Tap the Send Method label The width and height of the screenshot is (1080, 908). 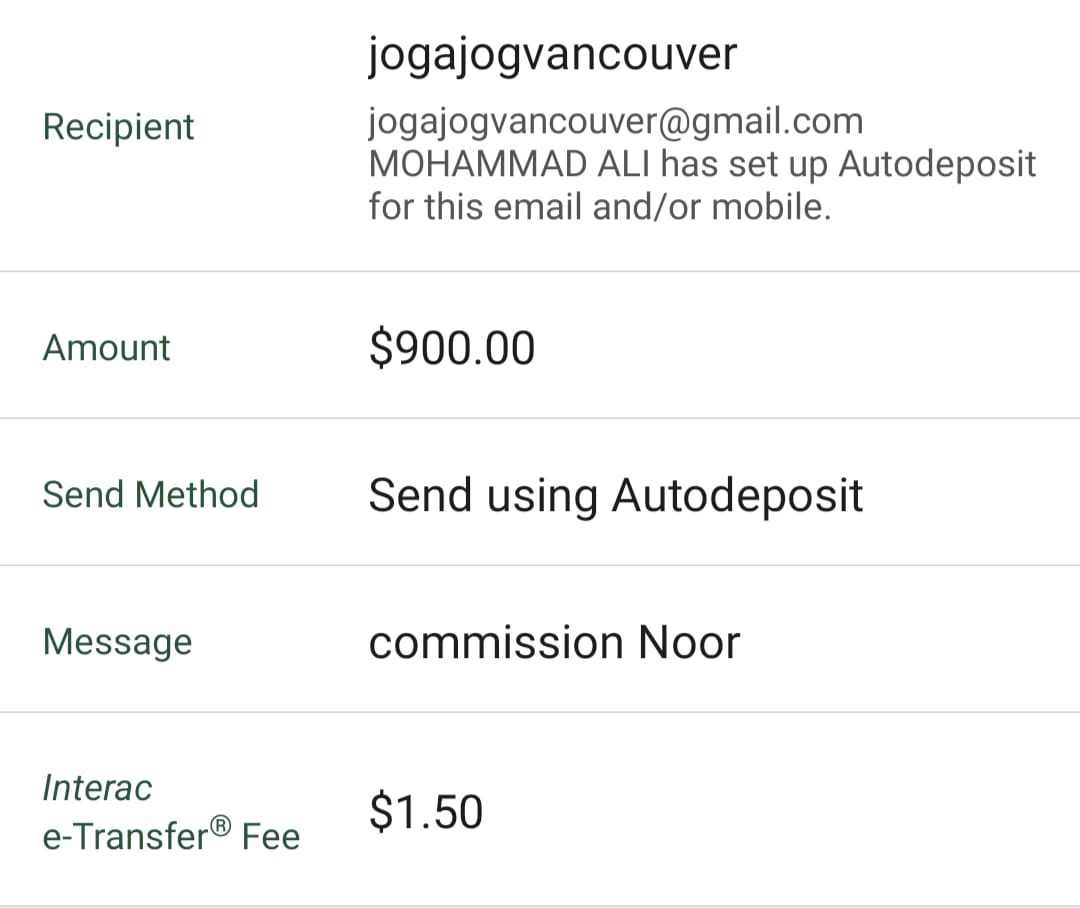150,495
